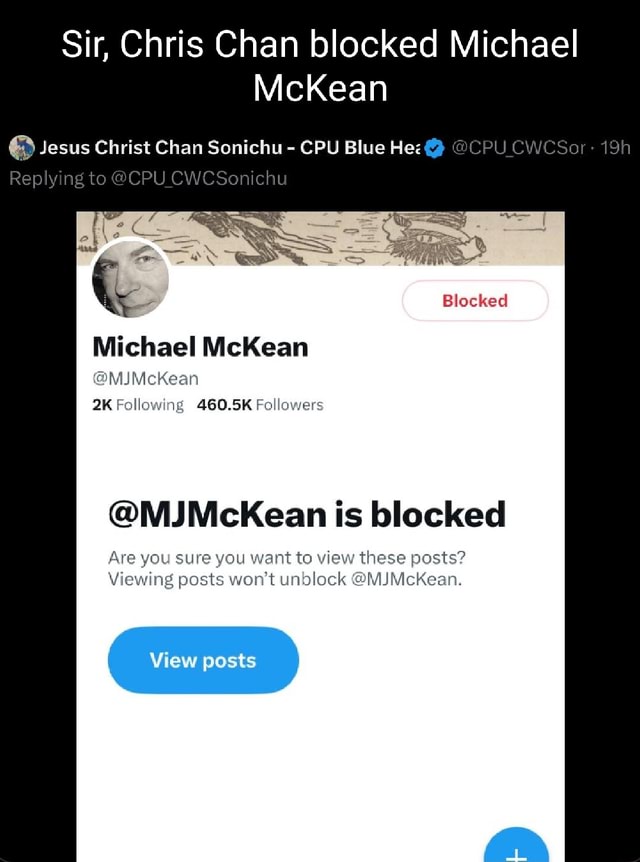Open the Replying to @CPU_CWCSonichu thread
640x862 pixels.
coord(144,178)
